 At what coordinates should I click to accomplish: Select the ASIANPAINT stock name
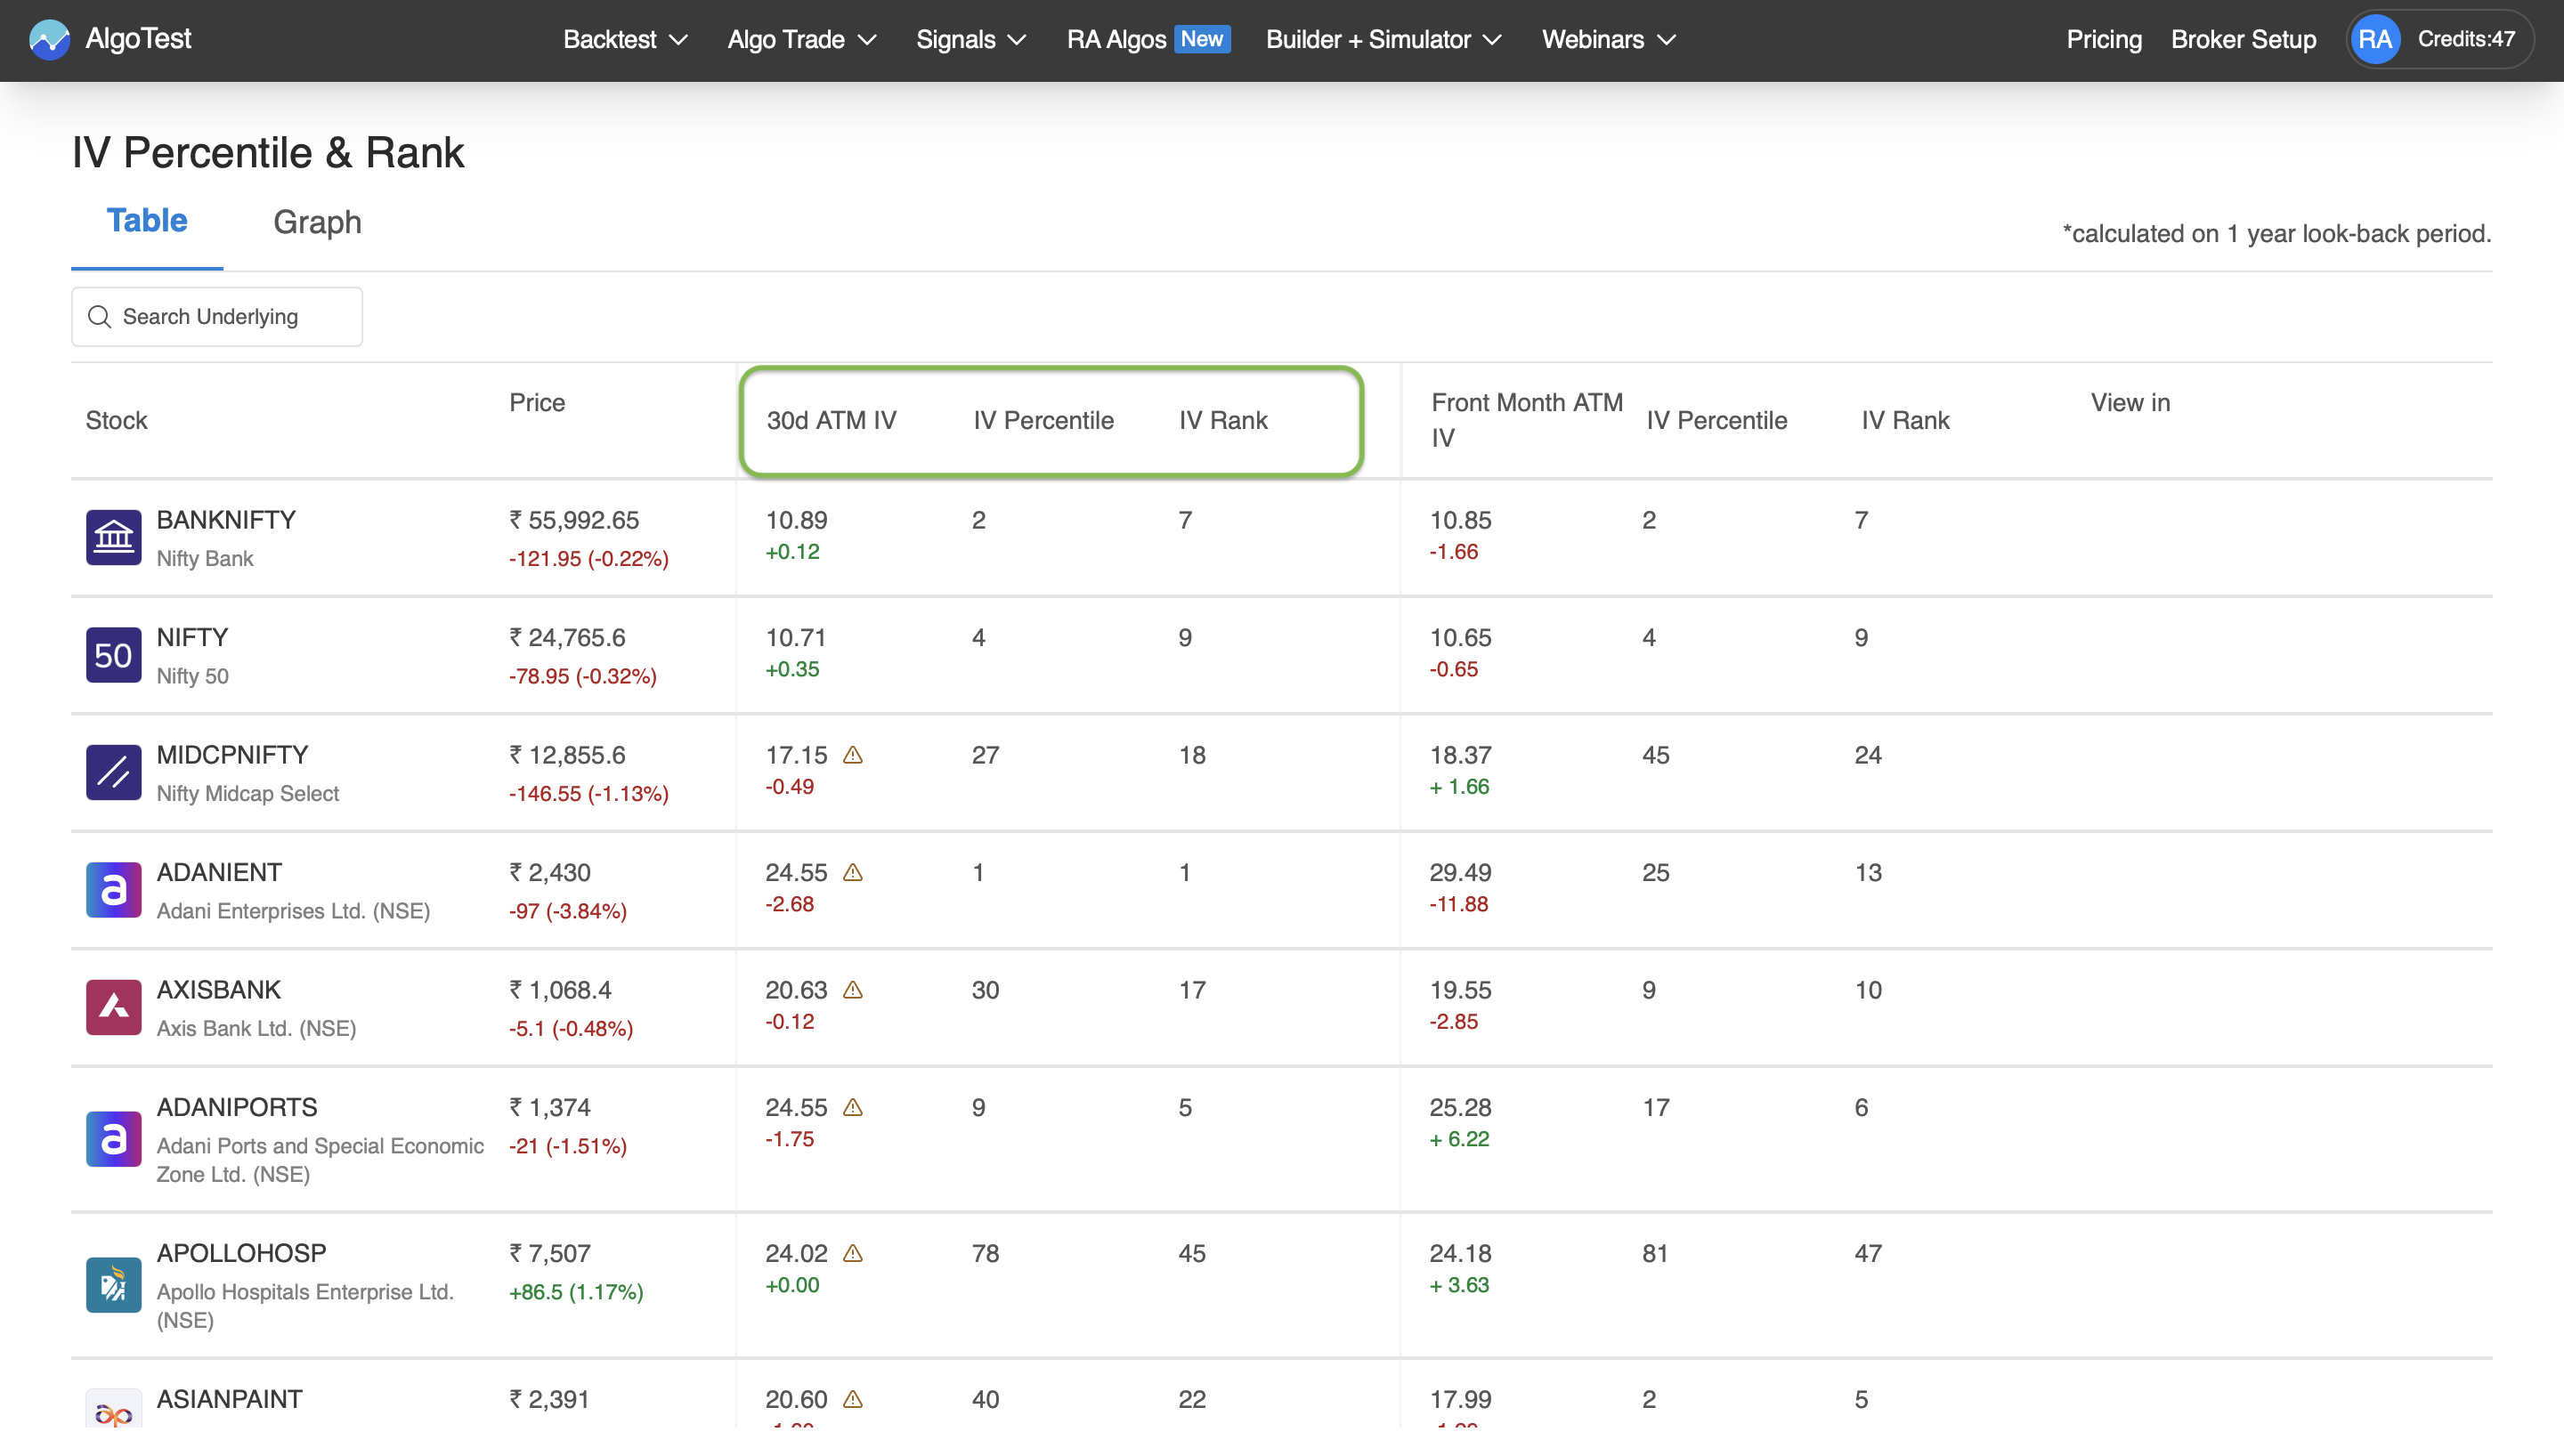(229, 1399)
